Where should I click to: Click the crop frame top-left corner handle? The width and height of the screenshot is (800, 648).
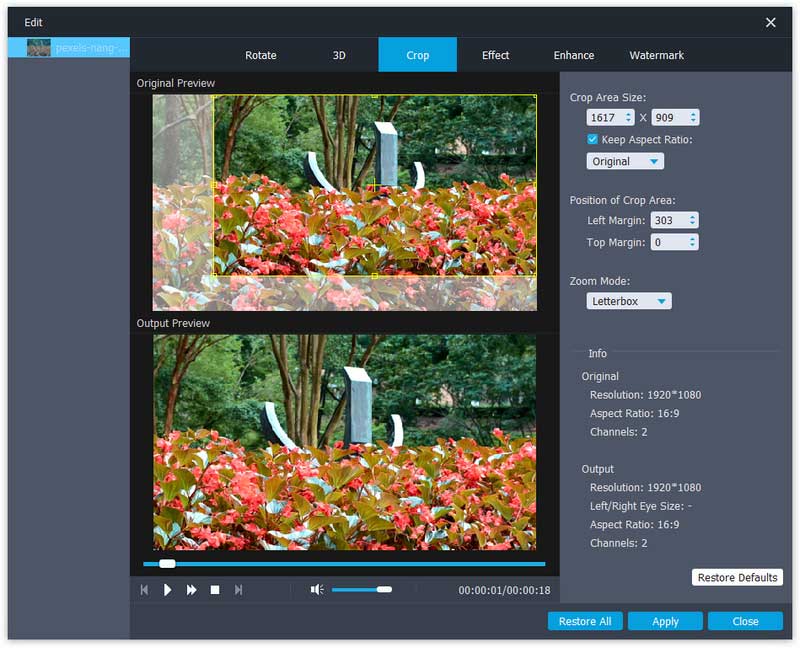(214, 96)
